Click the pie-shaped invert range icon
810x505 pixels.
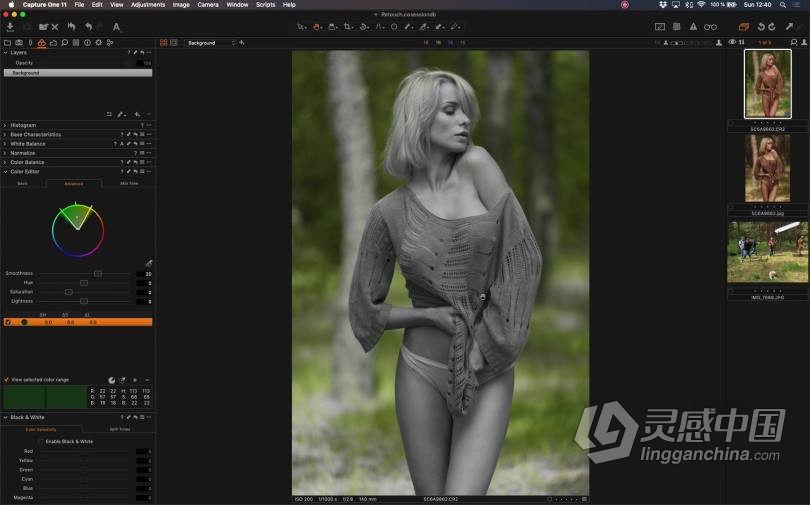[111, 380]
